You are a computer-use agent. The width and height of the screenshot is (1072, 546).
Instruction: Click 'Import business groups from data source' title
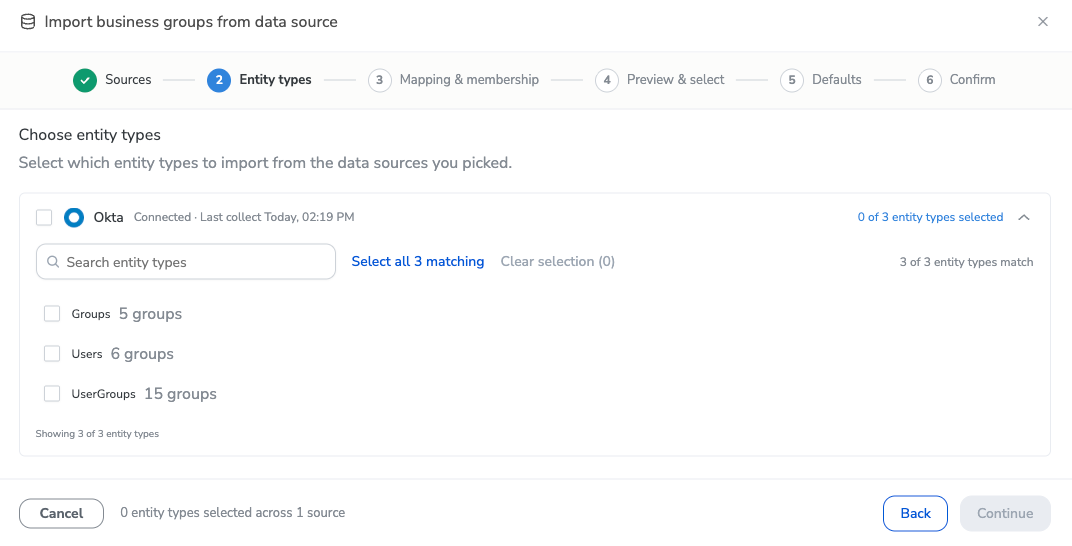(x=191, y=22)
